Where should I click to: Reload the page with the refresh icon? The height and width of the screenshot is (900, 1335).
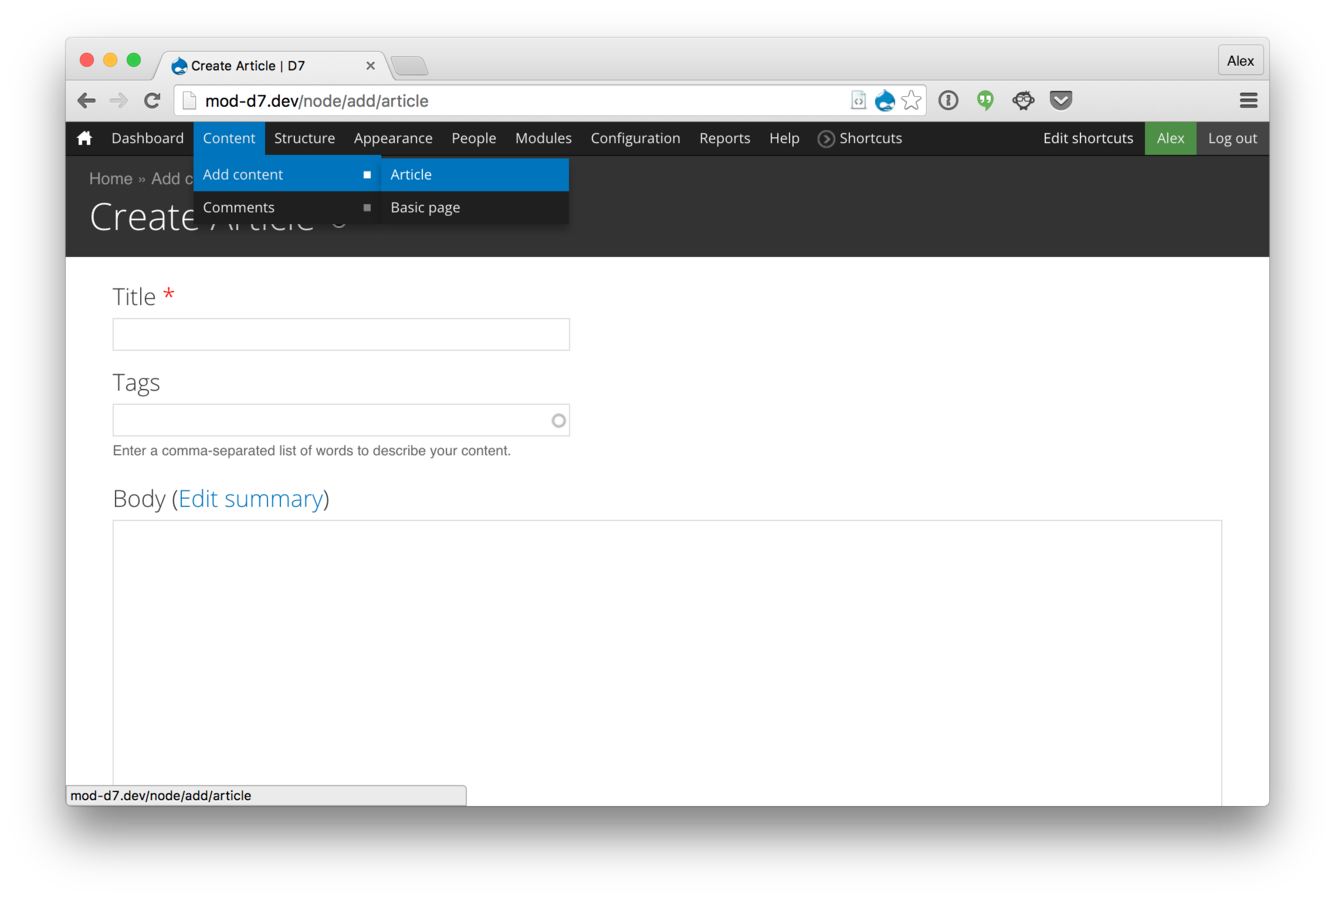pyautogui.click(x=152, y=100)
